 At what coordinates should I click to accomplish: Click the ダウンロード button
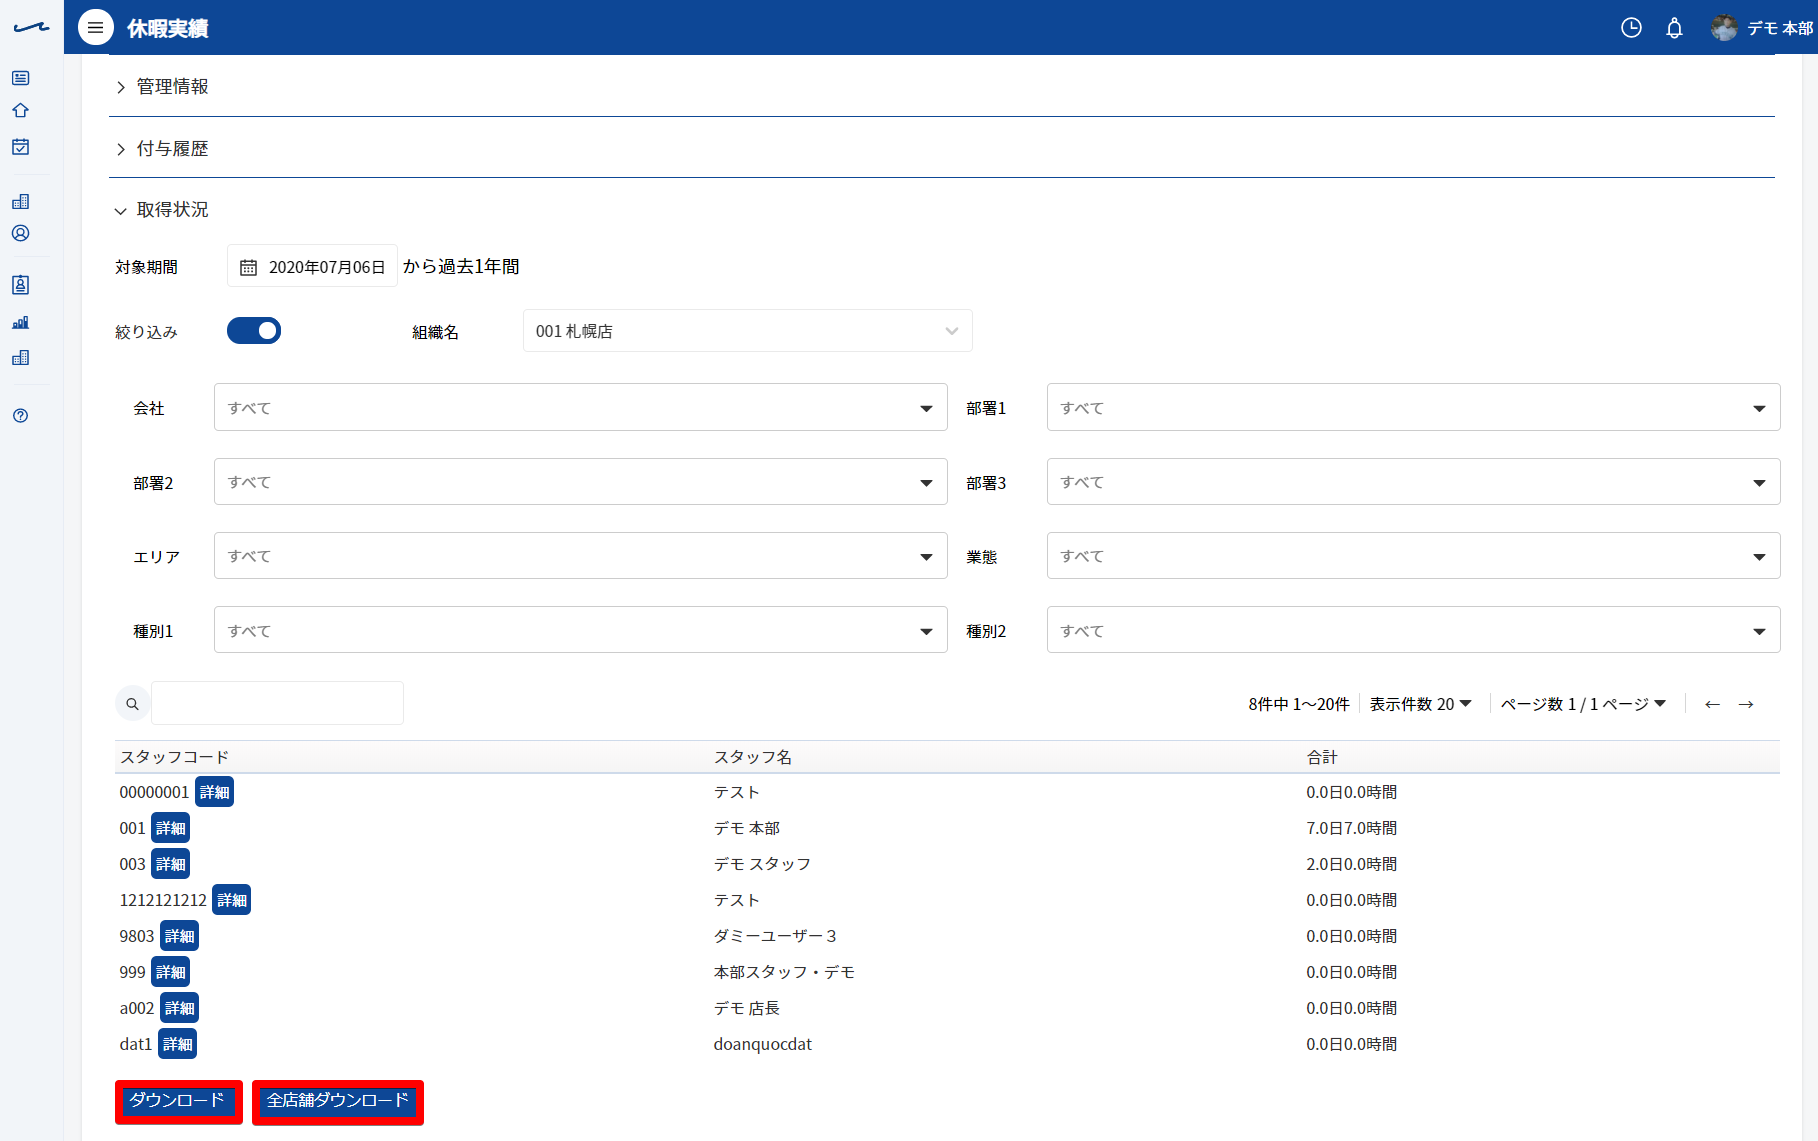[178, 1101]
